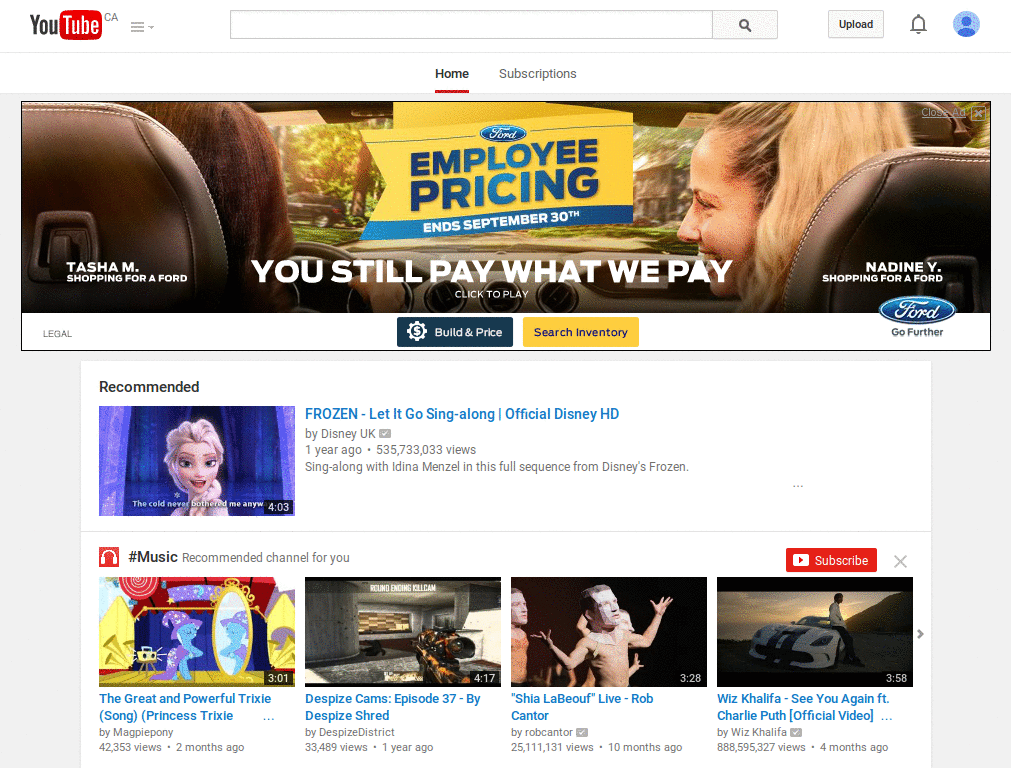Show next videos with right chevron
This screenshot has height=768, width=1024.
[x=920, y=634]
